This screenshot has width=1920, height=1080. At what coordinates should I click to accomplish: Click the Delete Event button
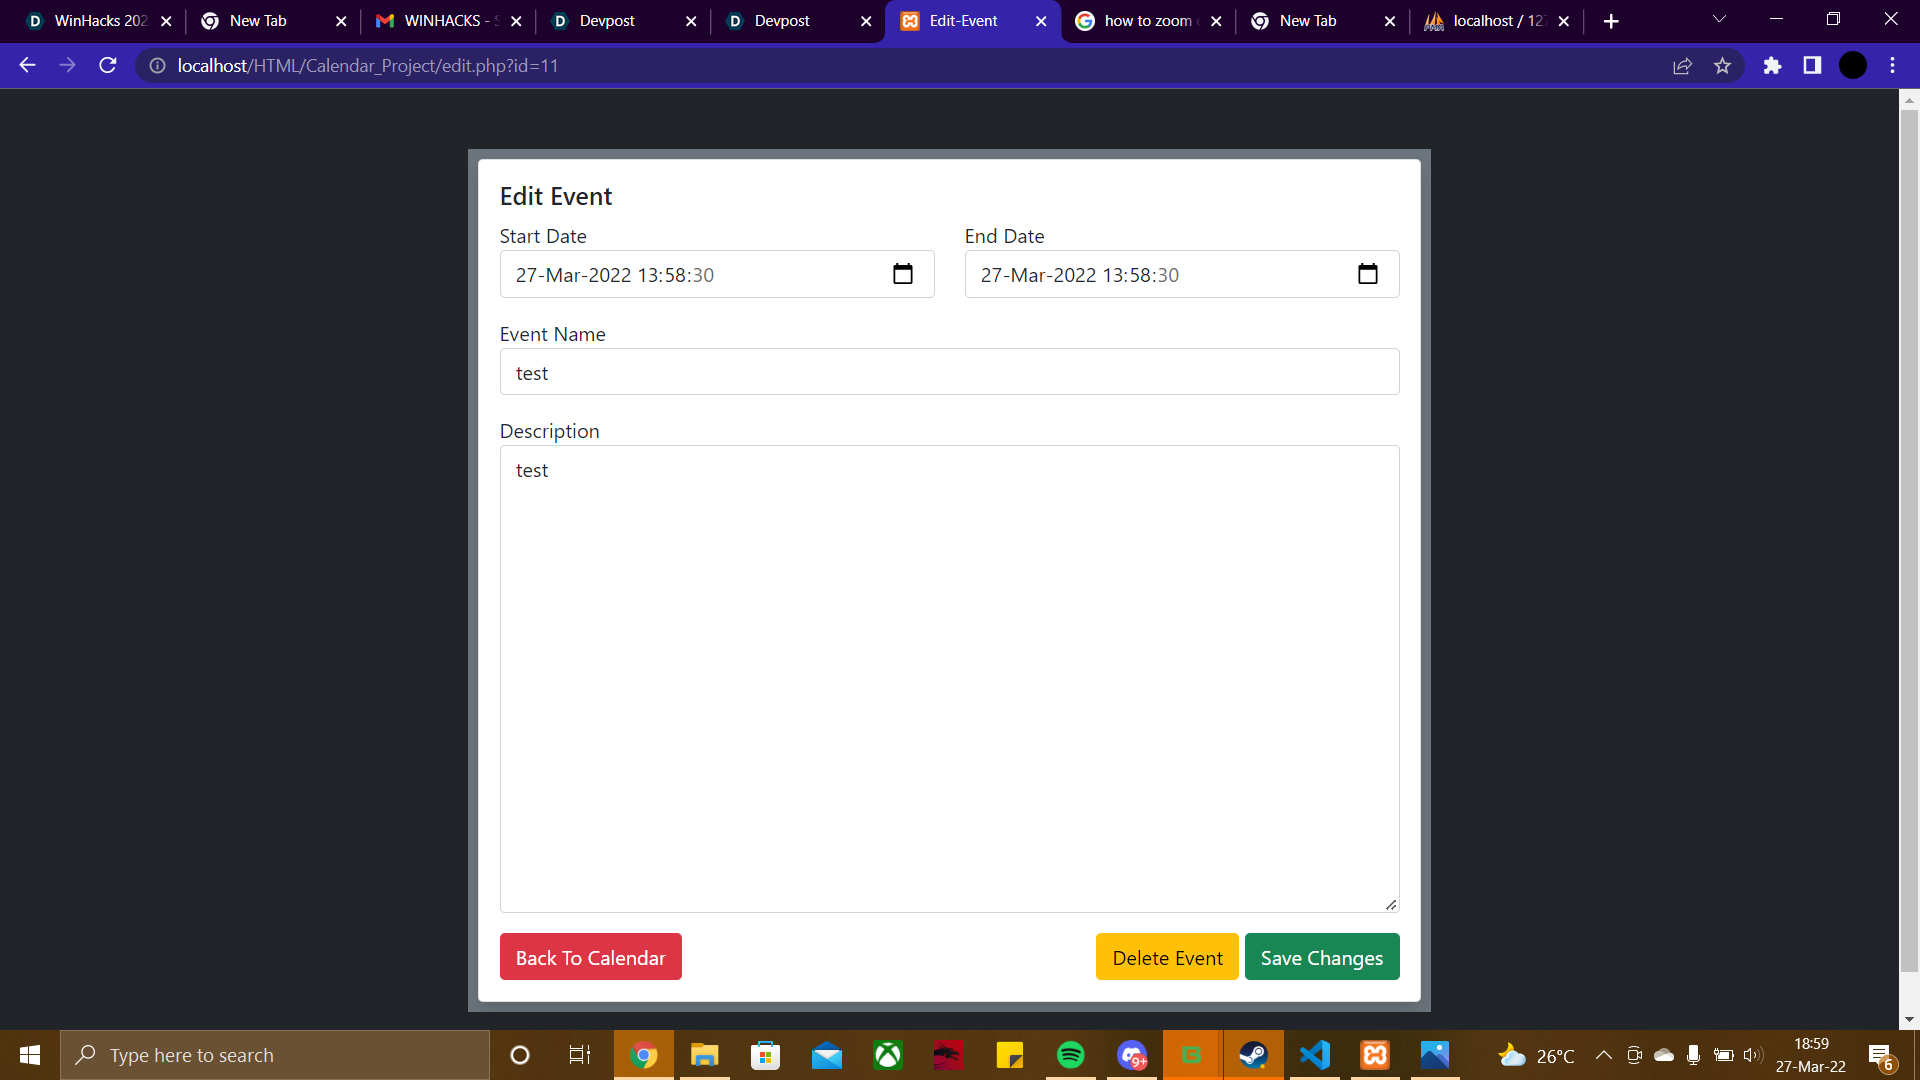point(1167,957)
